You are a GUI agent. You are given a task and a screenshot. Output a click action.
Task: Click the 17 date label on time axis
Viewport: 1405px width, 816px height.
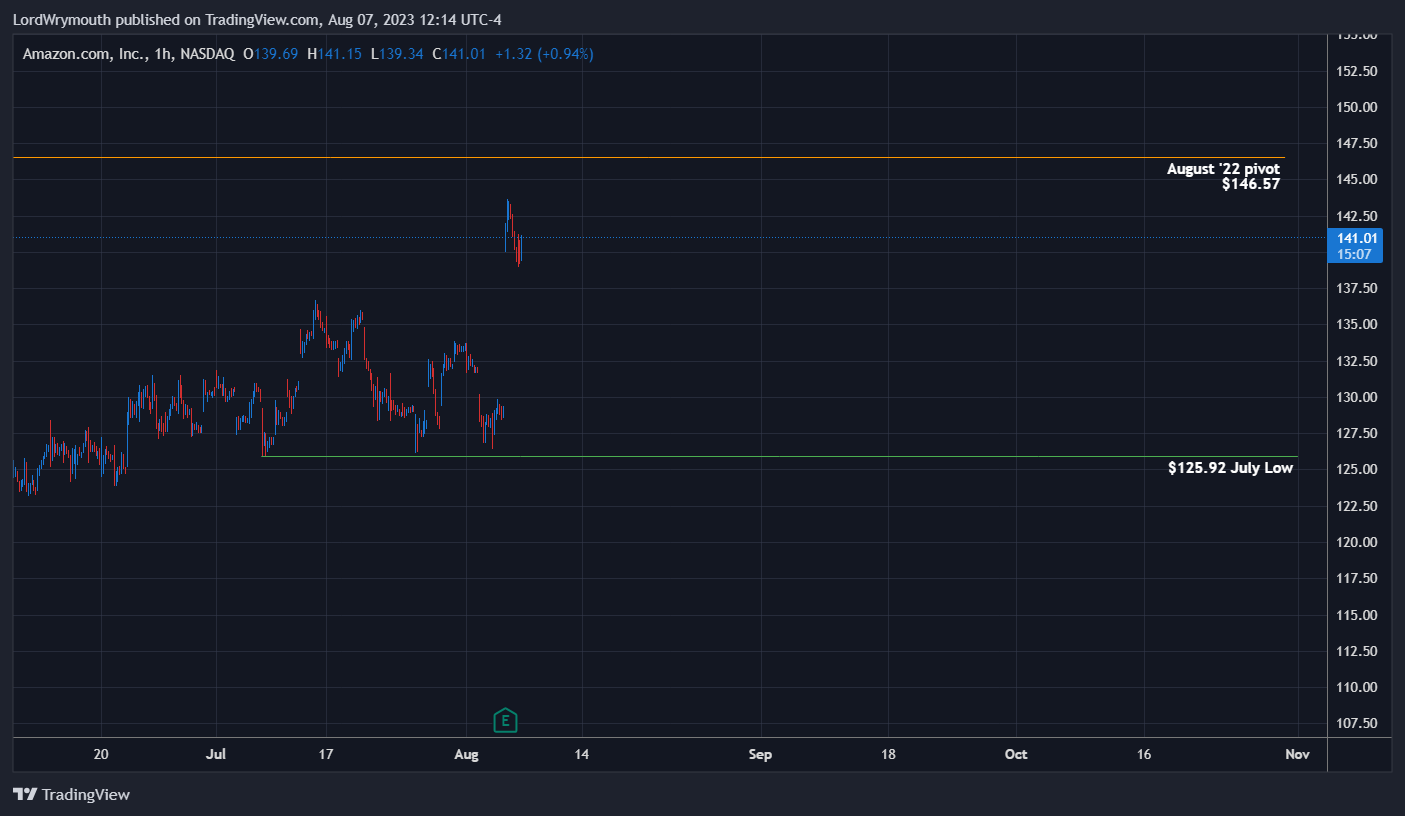pos(324,754)
